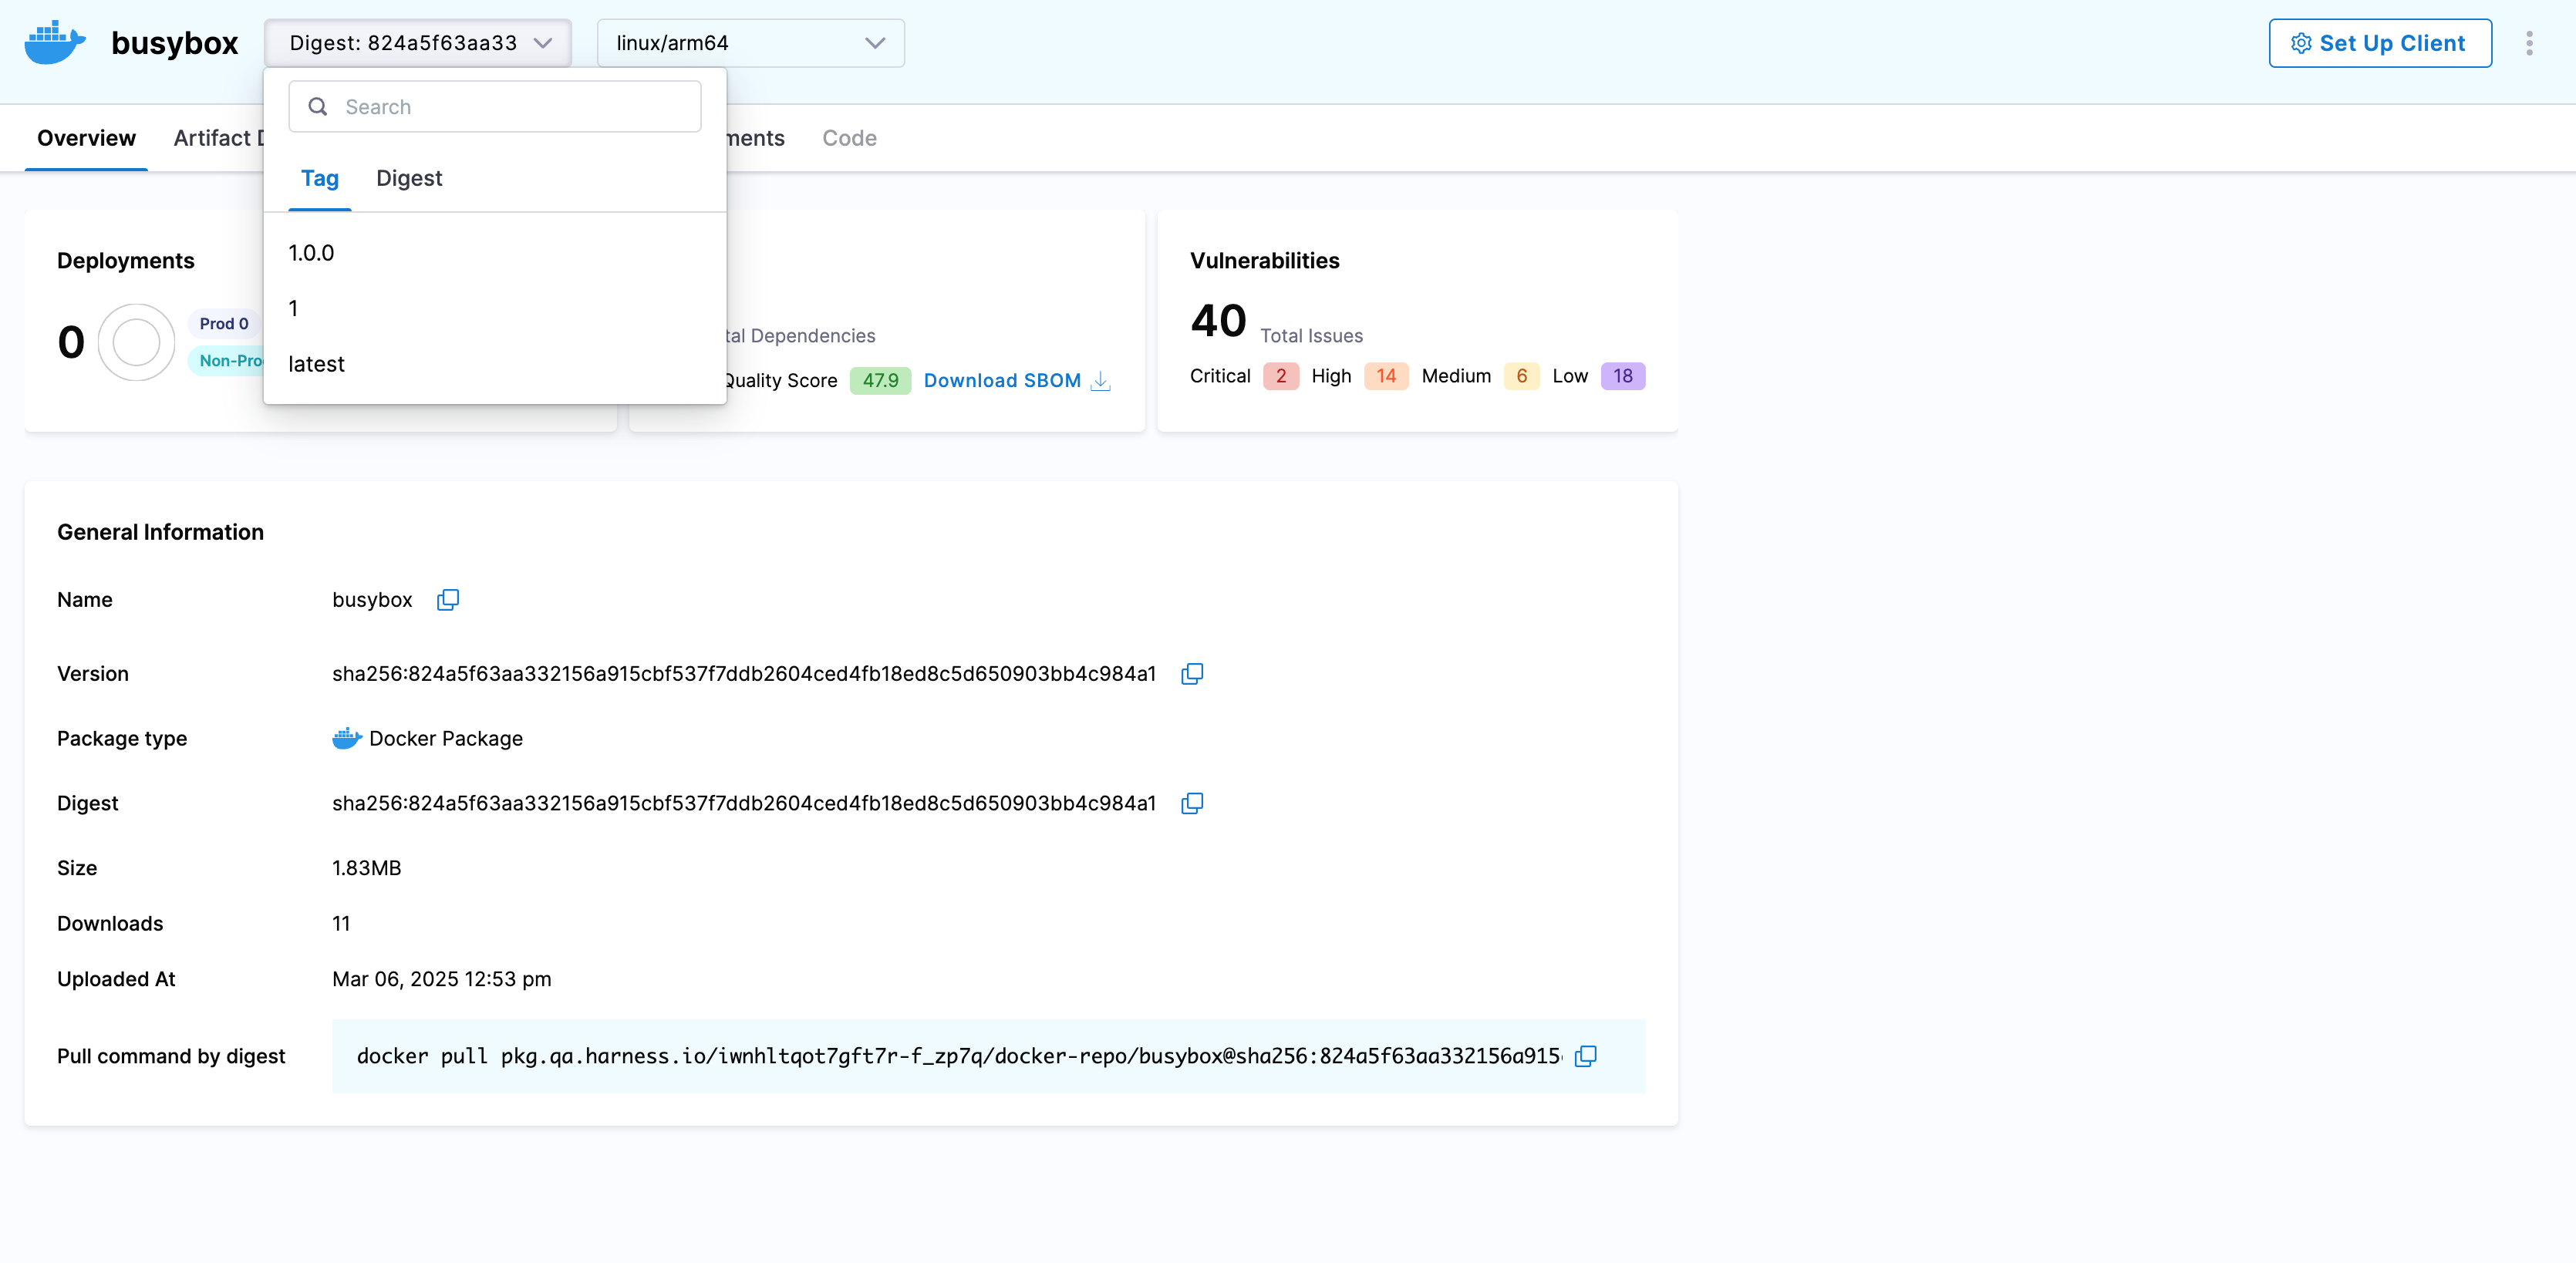
Task: Copy the docker pull command
Action: point(1585,1057)
